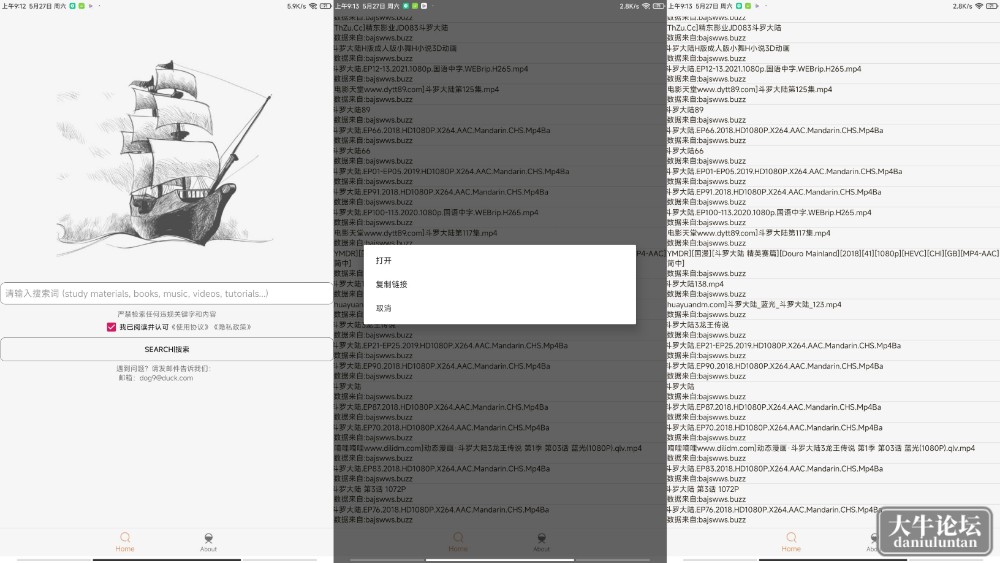The height and width of the screenshot is (563, 1000).
Task: Select EP66.2018.HD1080P row in right screen
Action: tap(833, 135)
